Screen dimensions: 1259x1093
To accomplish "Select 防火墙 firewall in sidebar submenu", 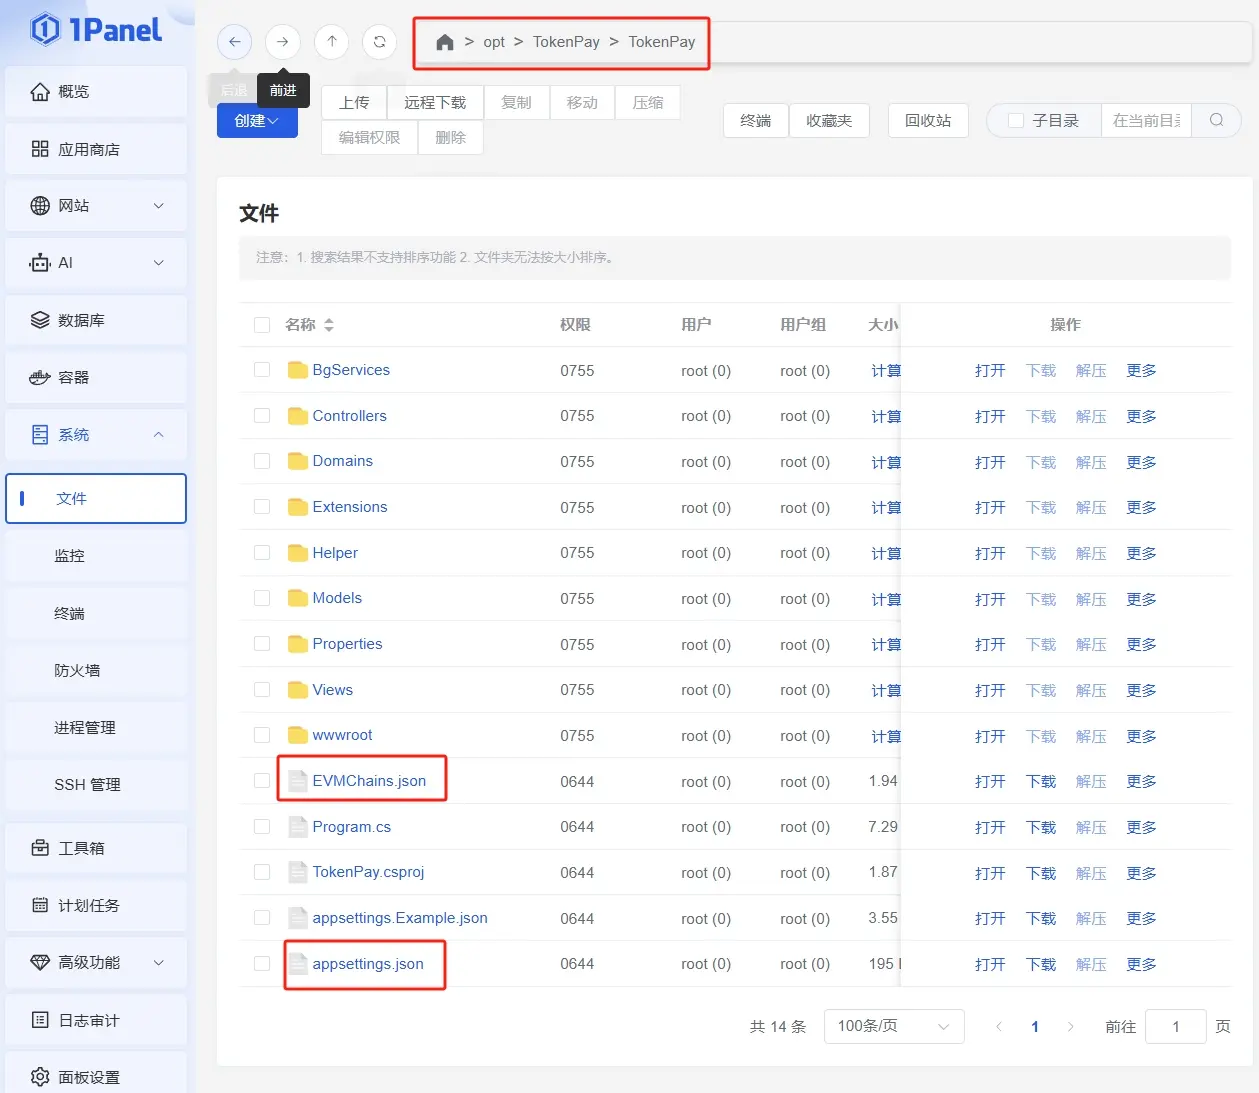I will pos(96,670).
